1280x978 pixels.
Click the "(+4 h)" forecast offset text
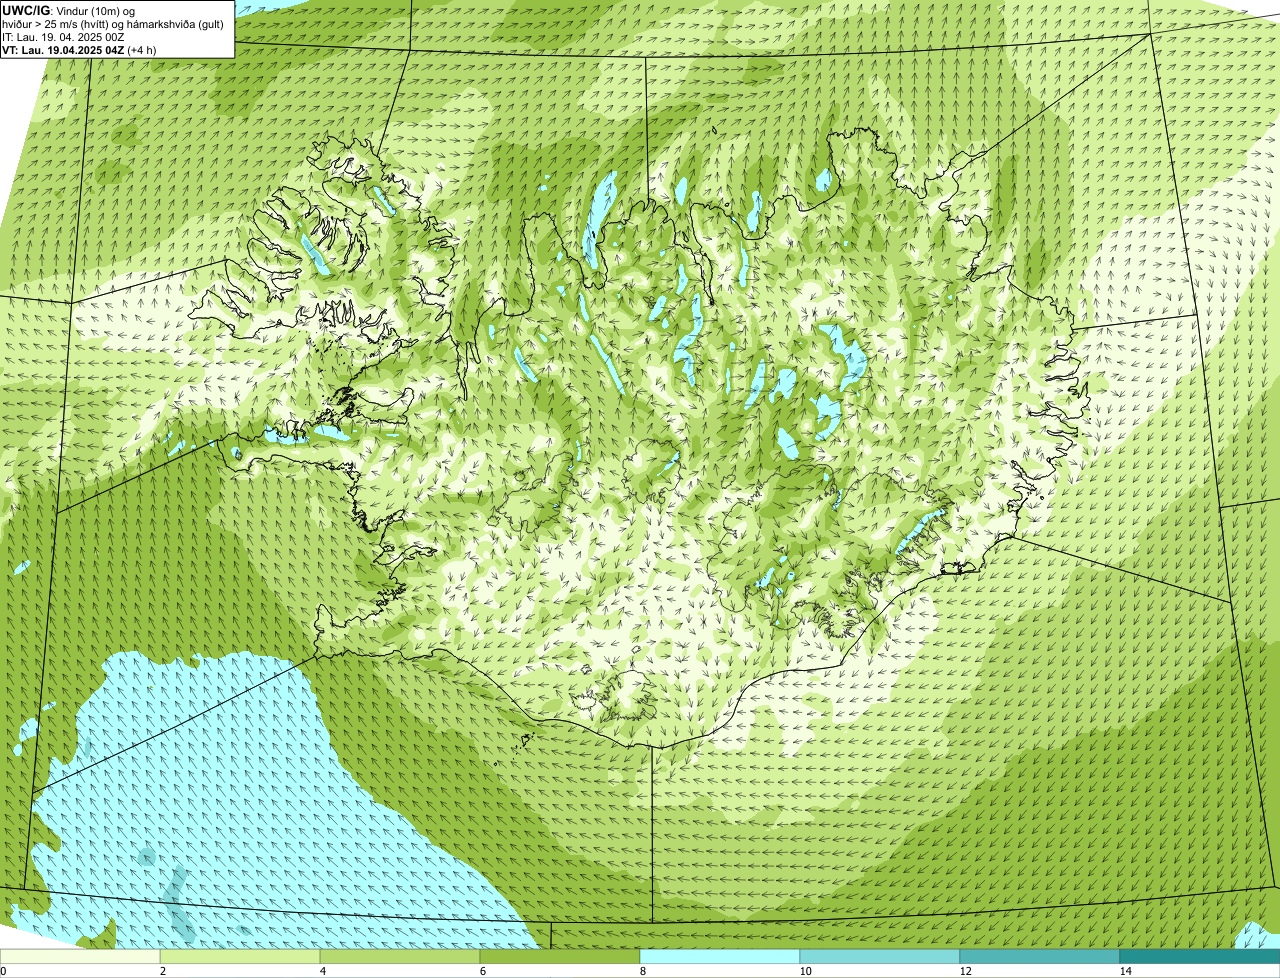click(x=142, y=50)
